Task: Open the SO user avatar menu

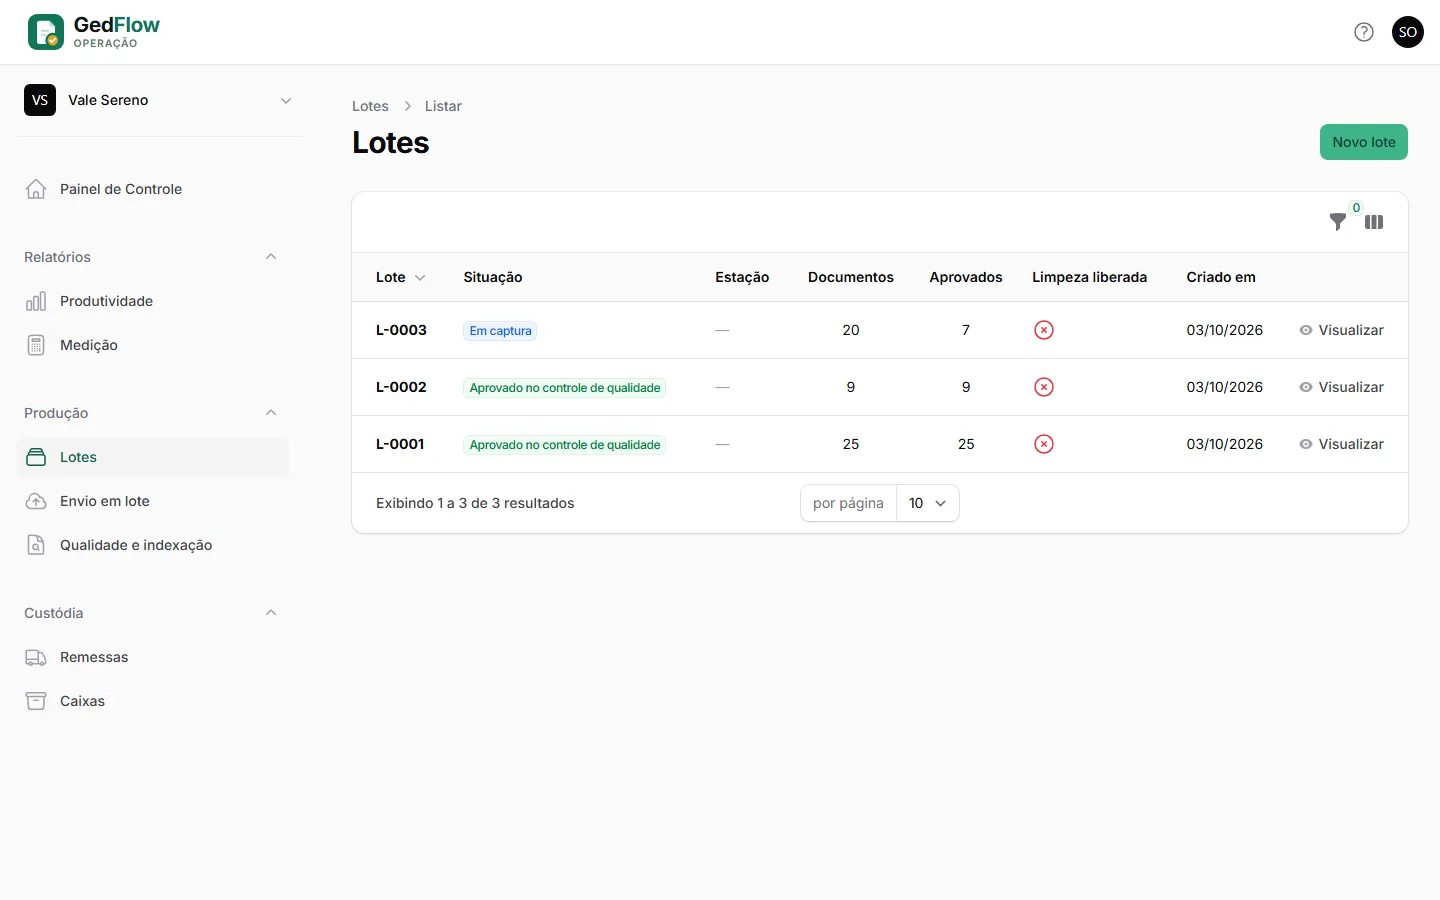Action: pos(1408,32)
